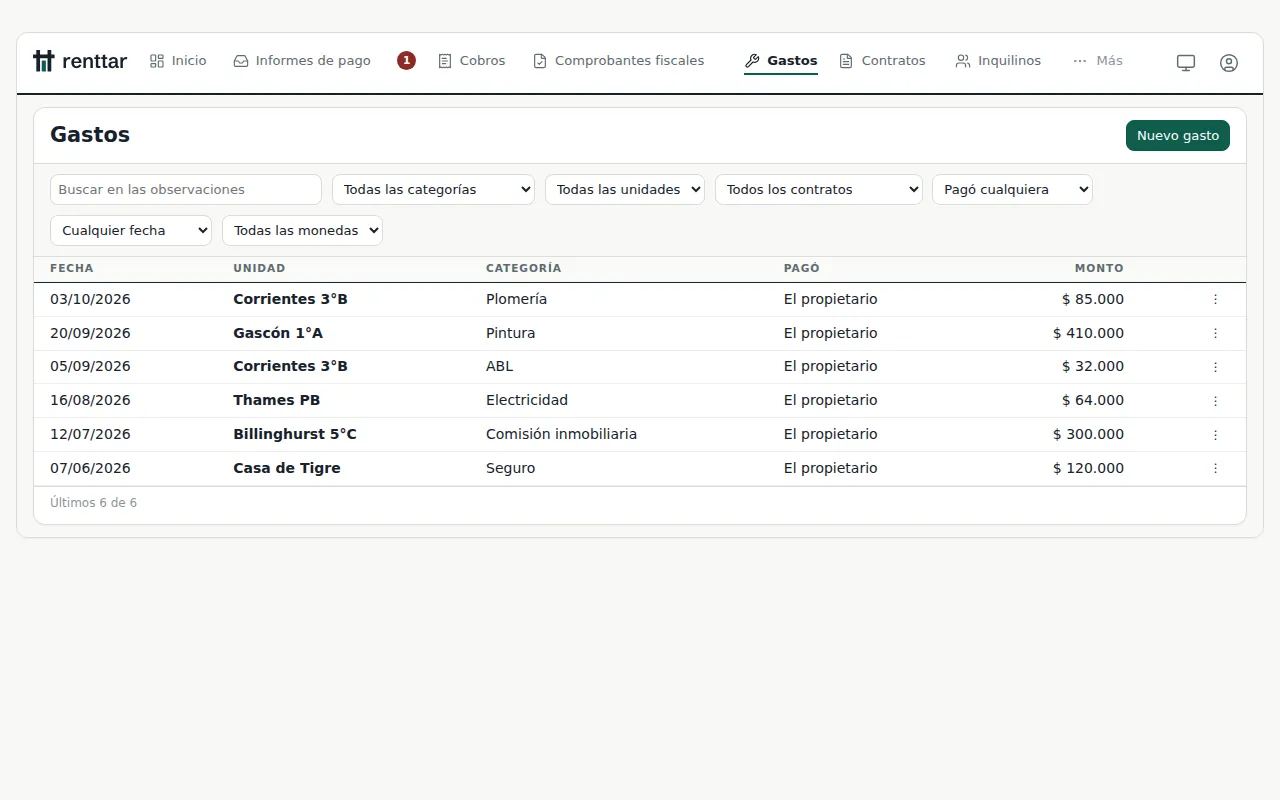Click the Thames PB unit cell
Image resolution: width=1280 pixels, height=800 pixels.
pos(277,400)
